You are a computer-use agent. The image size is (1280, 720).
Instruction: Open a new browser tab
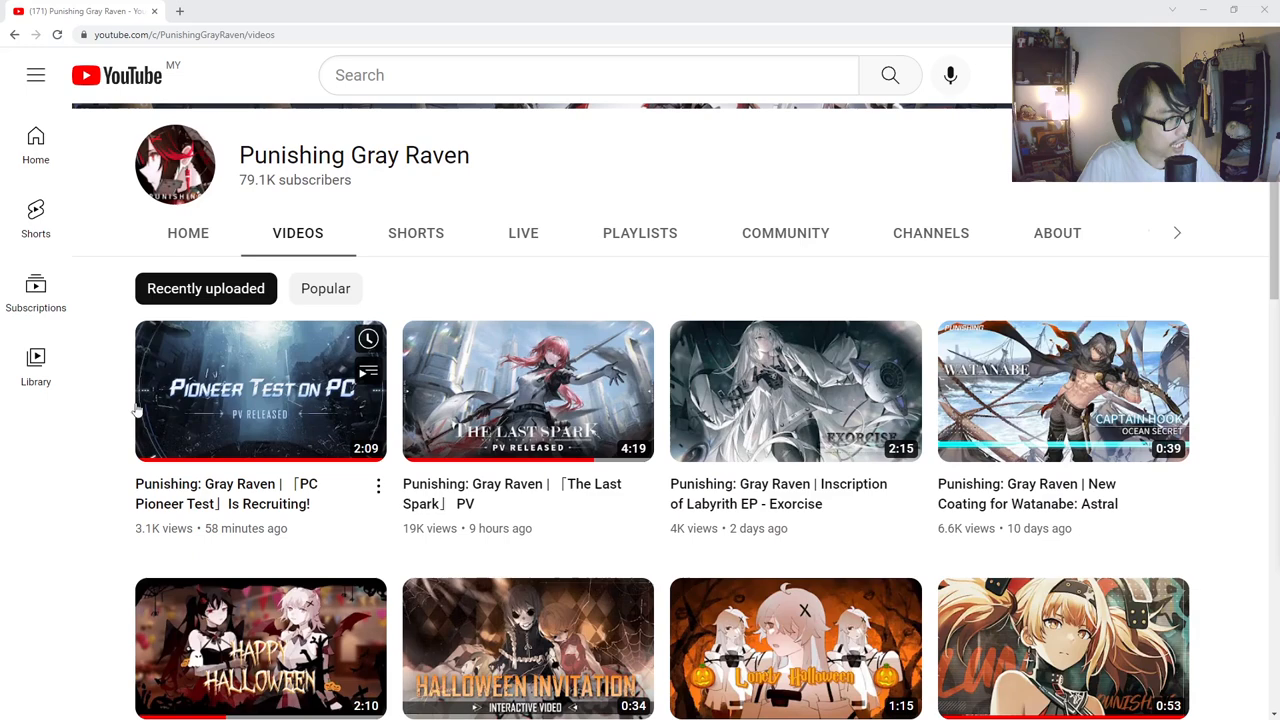180,11
